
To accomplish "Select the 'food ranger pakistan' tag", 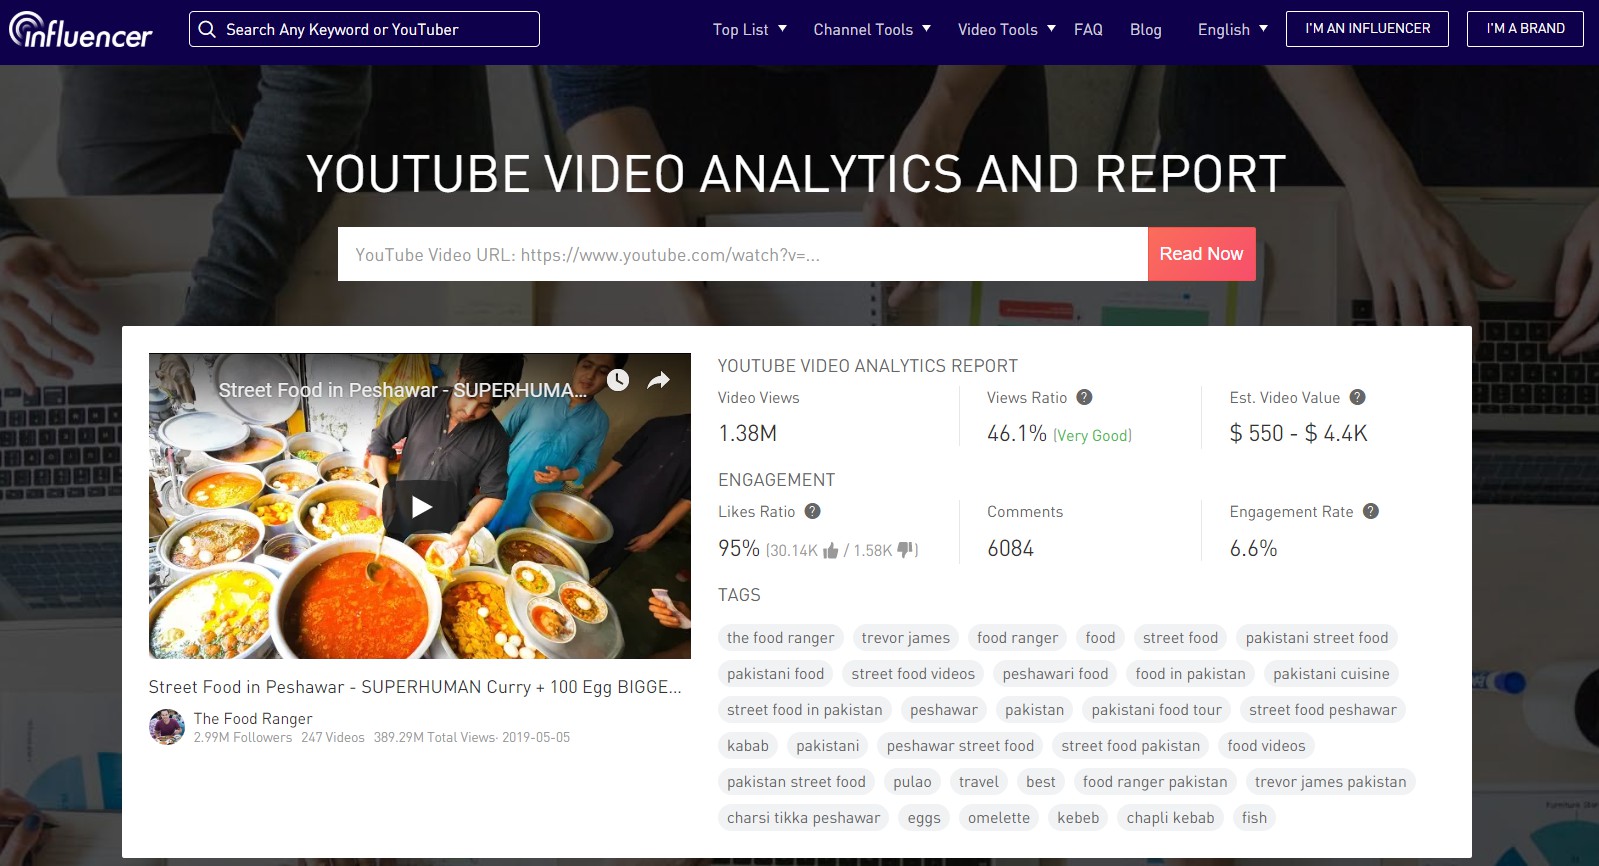I will [1155, 782].
